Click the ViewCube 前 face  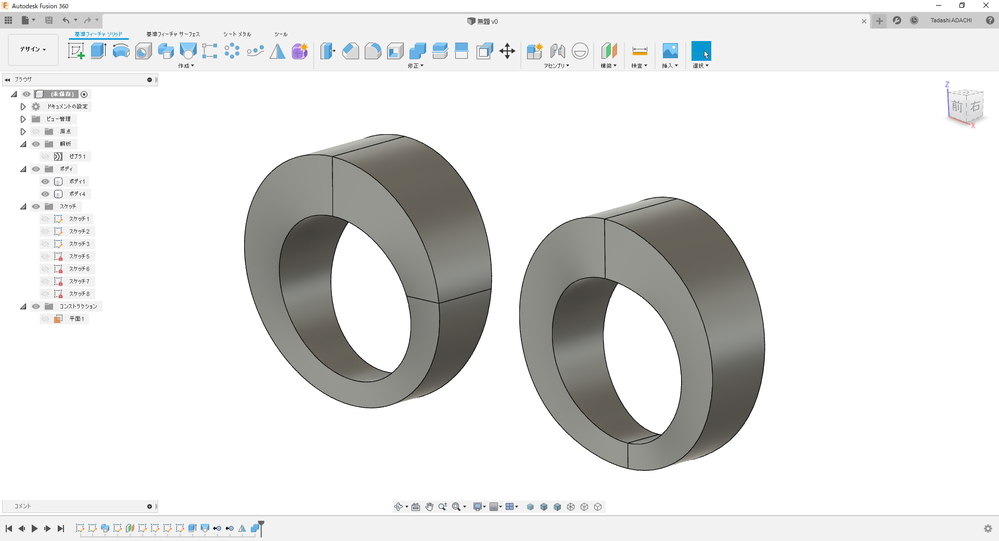958,106
